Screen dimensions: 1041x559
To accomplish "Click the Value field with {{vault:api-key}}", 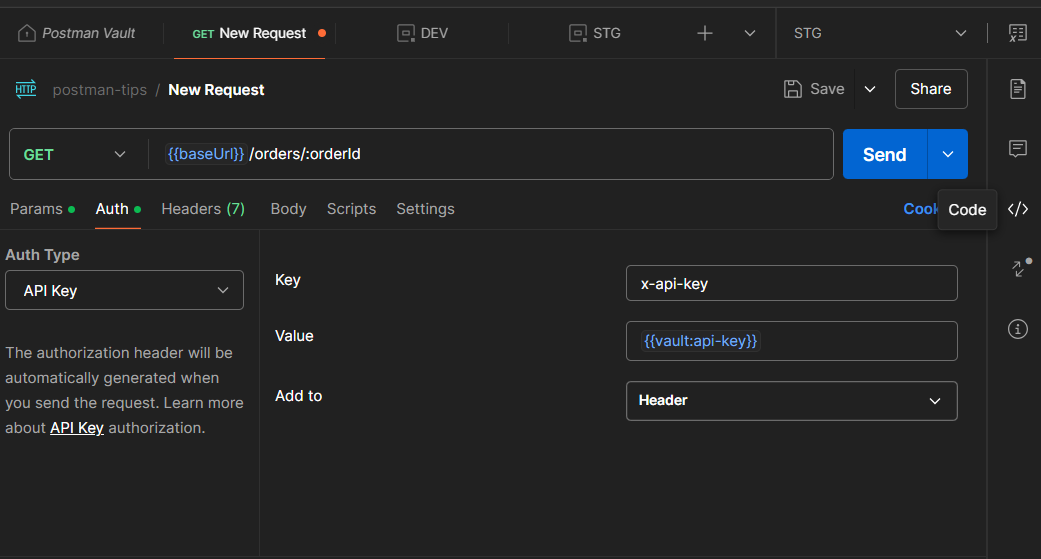I will [x=791, y=341].
